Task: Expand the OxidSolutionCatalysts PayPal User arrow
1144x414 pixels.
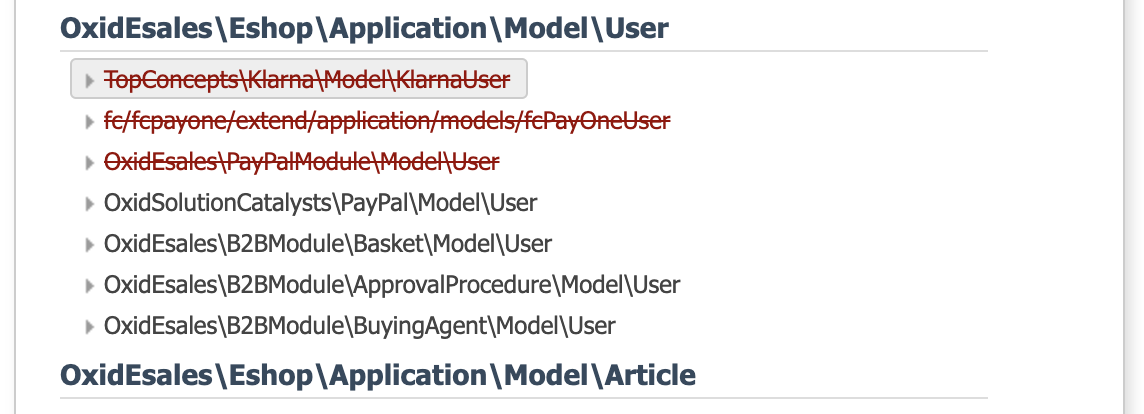Action: click(x=91, y=203)
